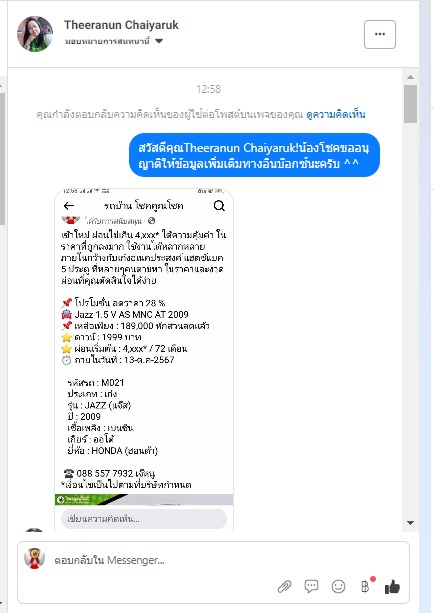This screenshot has width=434, height=613.
Task: Click the Baht payment request icon
Action: 366,586
